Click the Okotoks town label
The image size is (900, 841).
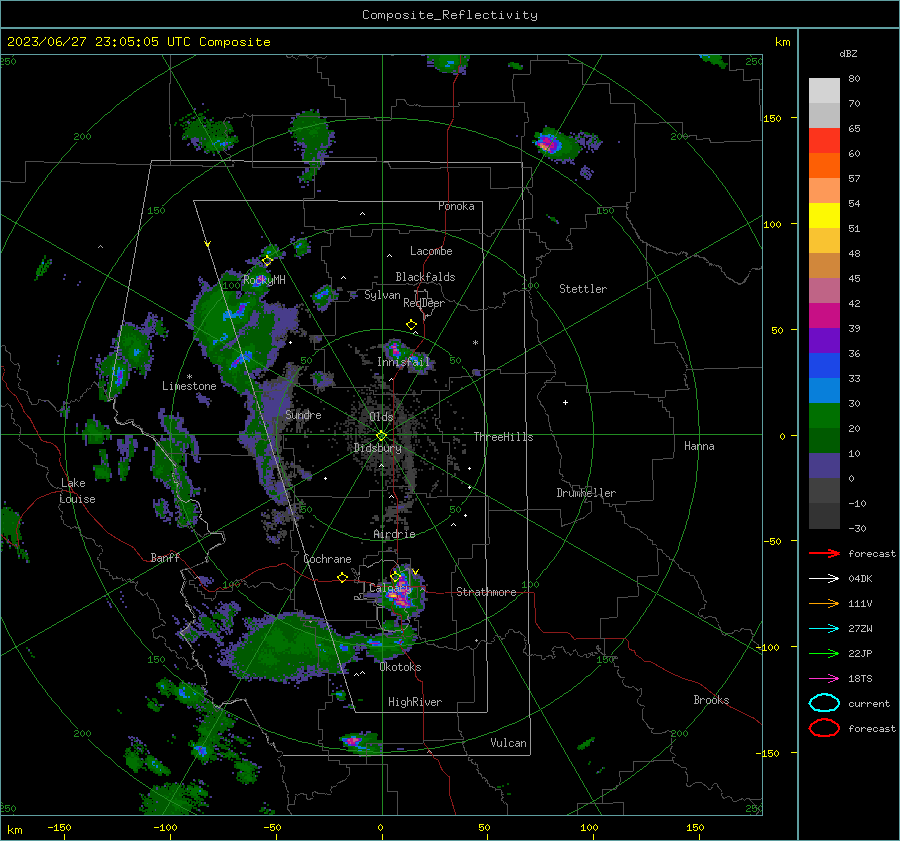[x=400, y=667]
